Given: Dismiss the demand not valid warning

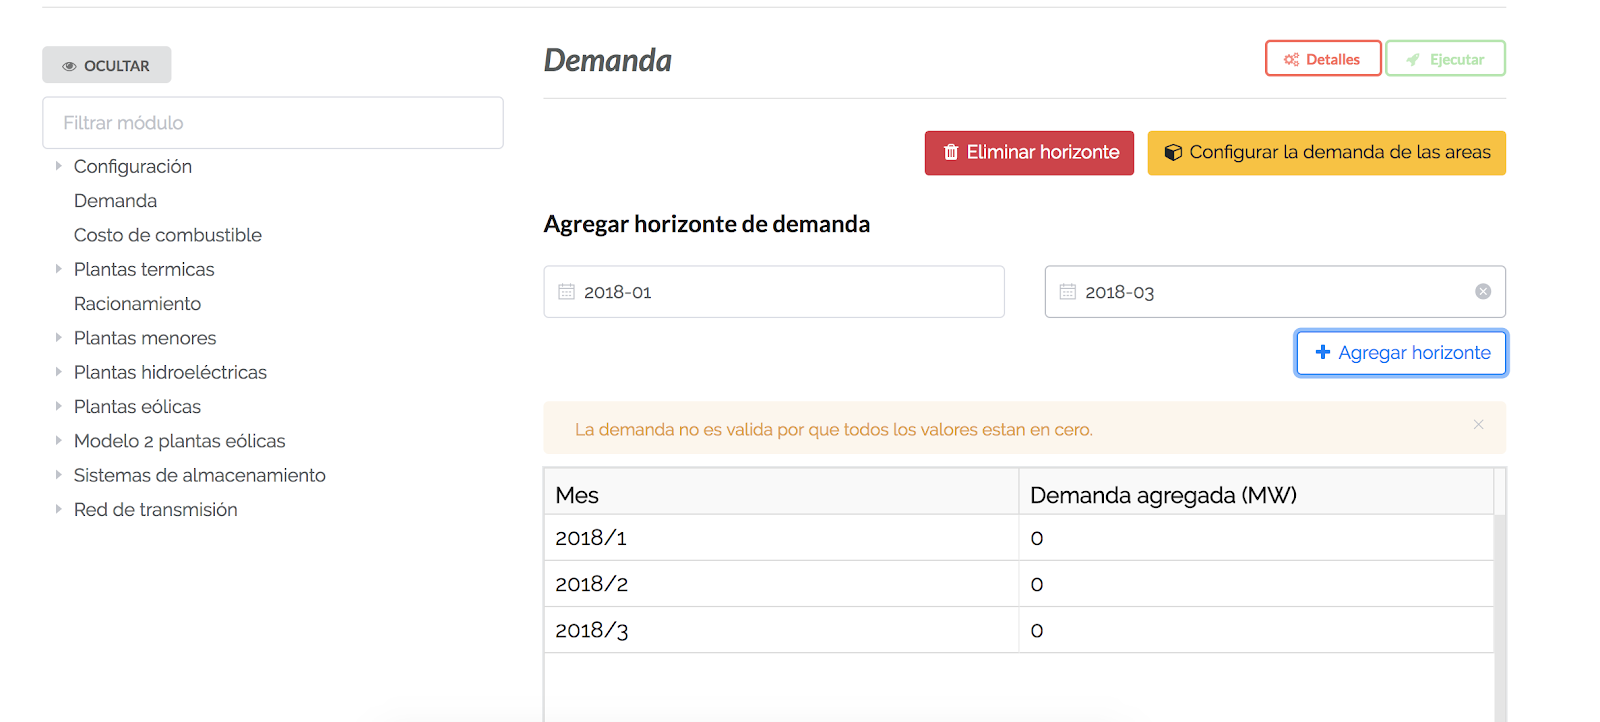Looking at the screenshot, I should click(1478, 425).
